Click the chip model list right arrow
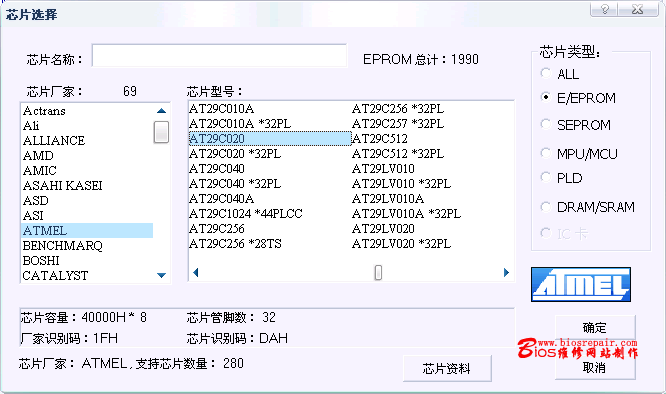The height and width of the screenshot is (394, 666). [506, 272]
